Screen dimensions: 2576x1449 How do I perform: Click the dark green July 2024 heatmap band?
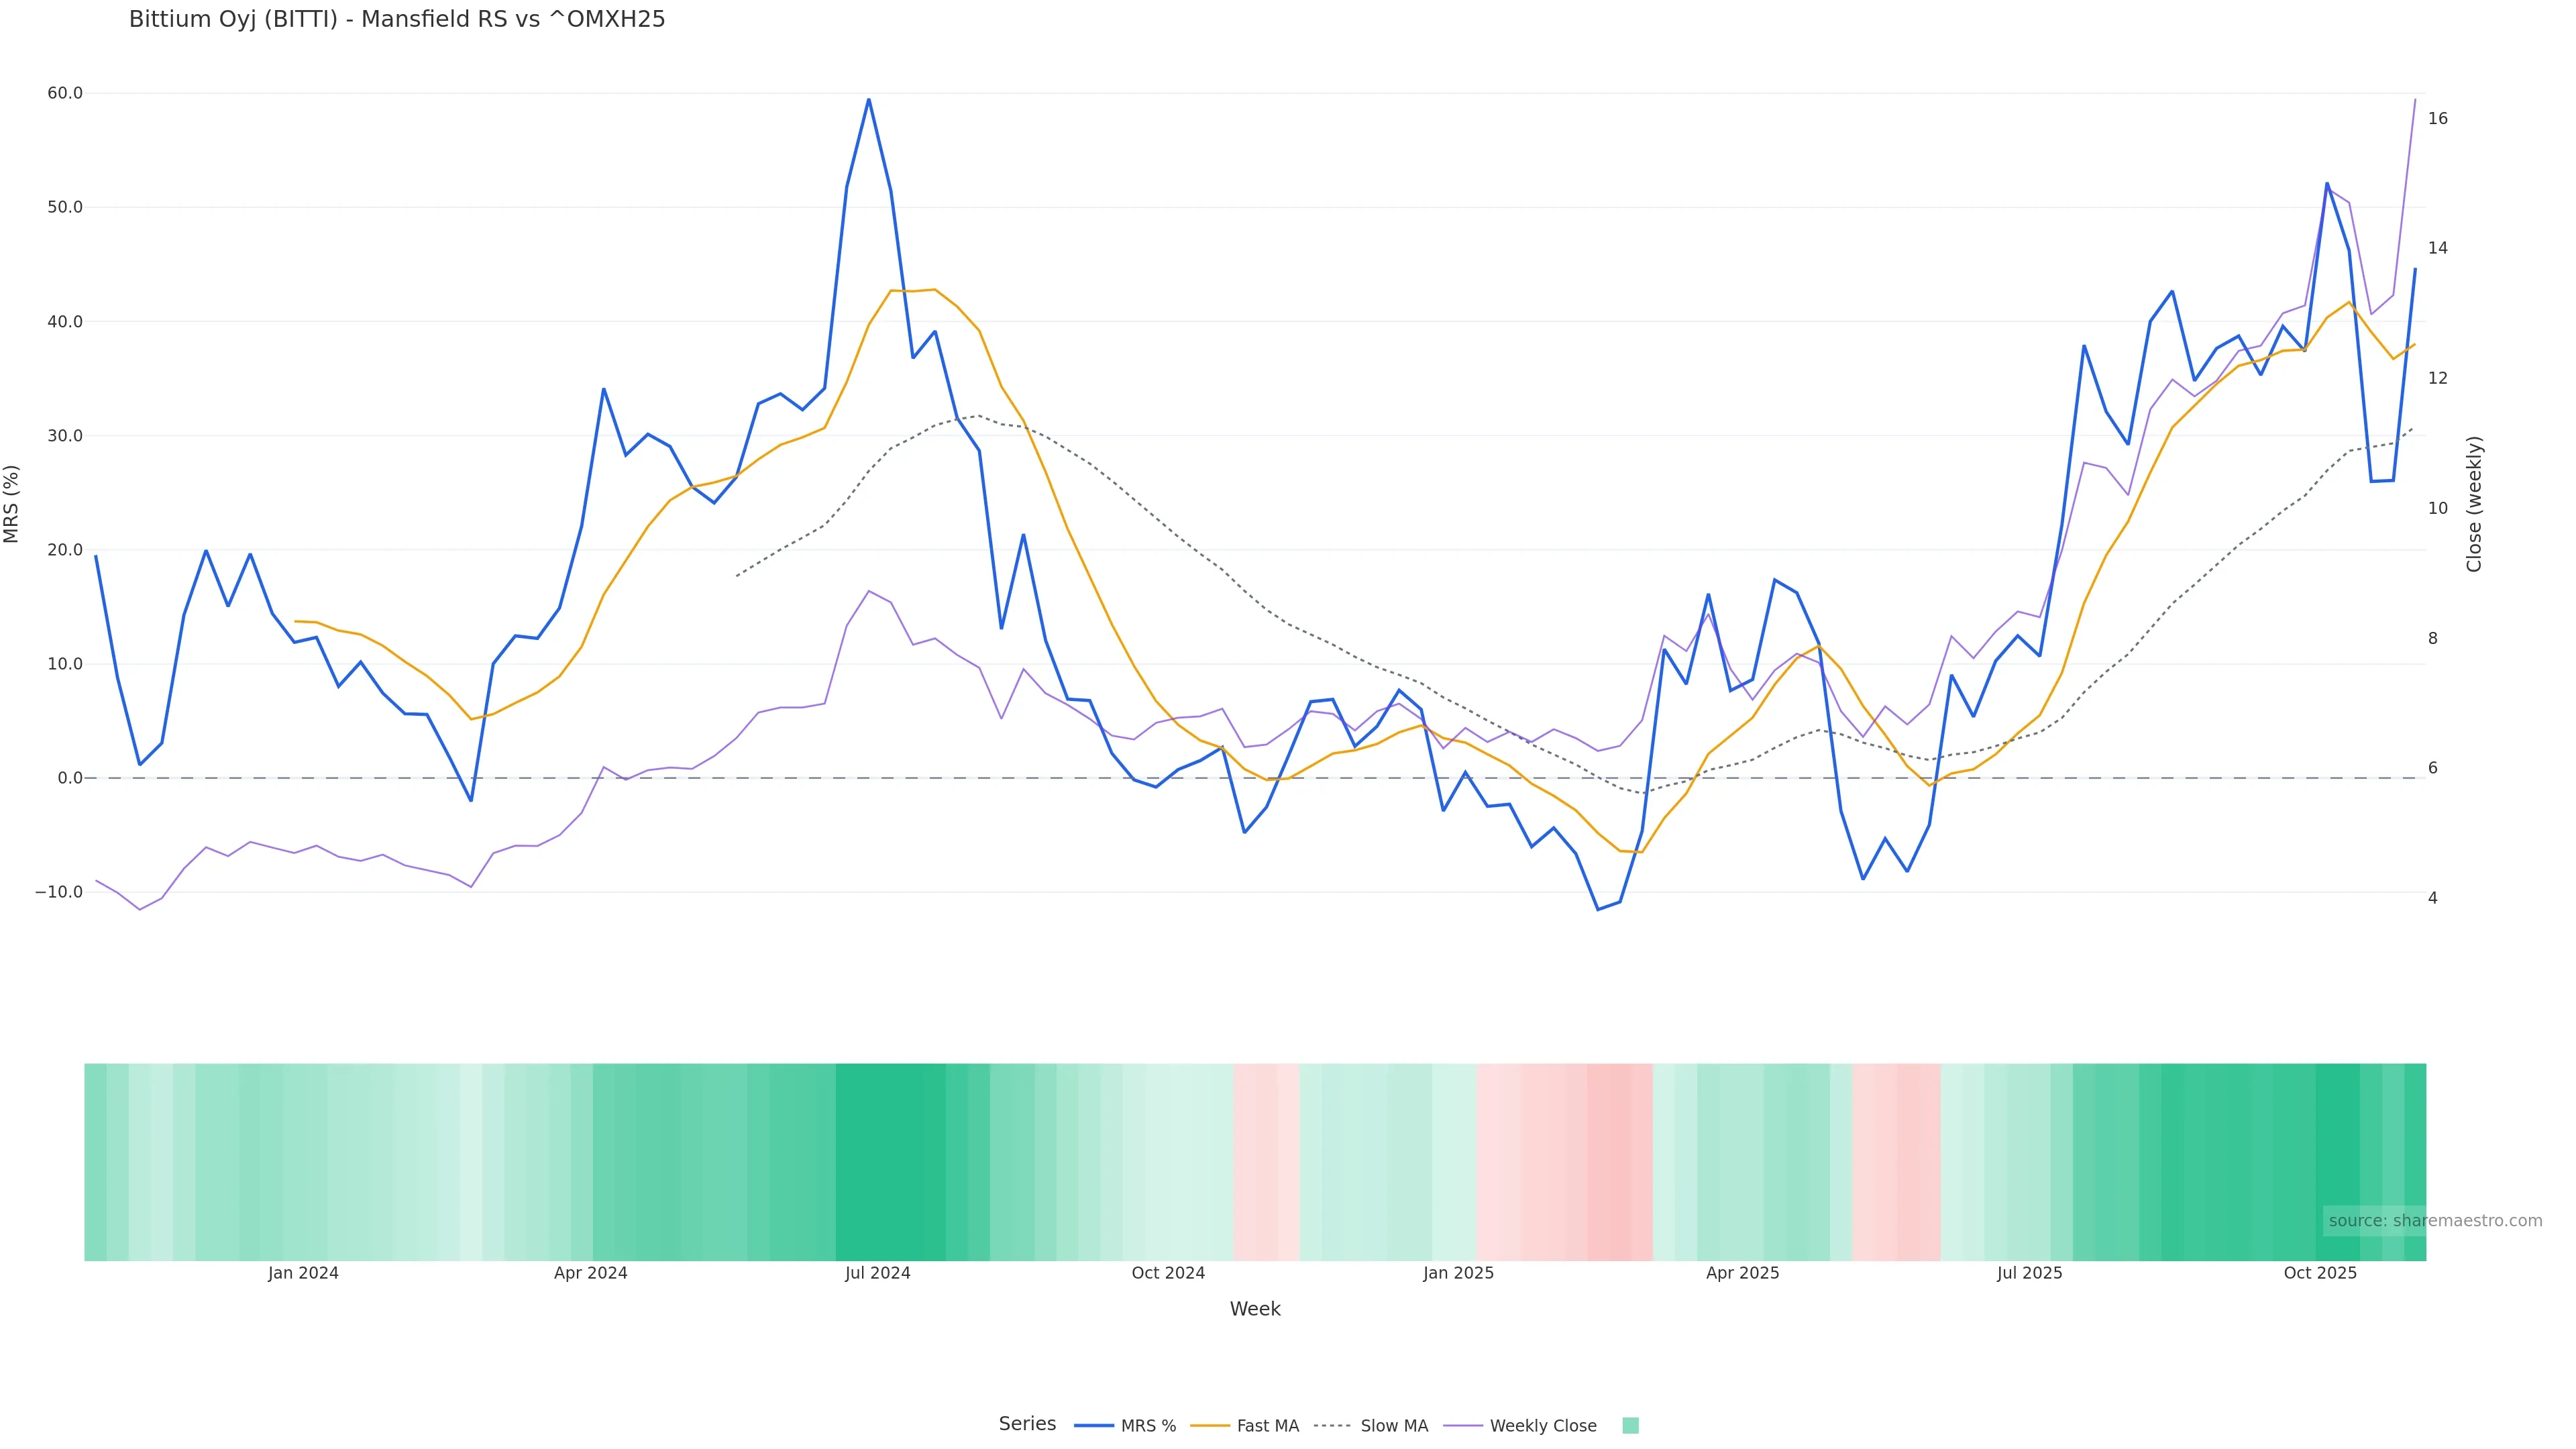[890, 1161]
